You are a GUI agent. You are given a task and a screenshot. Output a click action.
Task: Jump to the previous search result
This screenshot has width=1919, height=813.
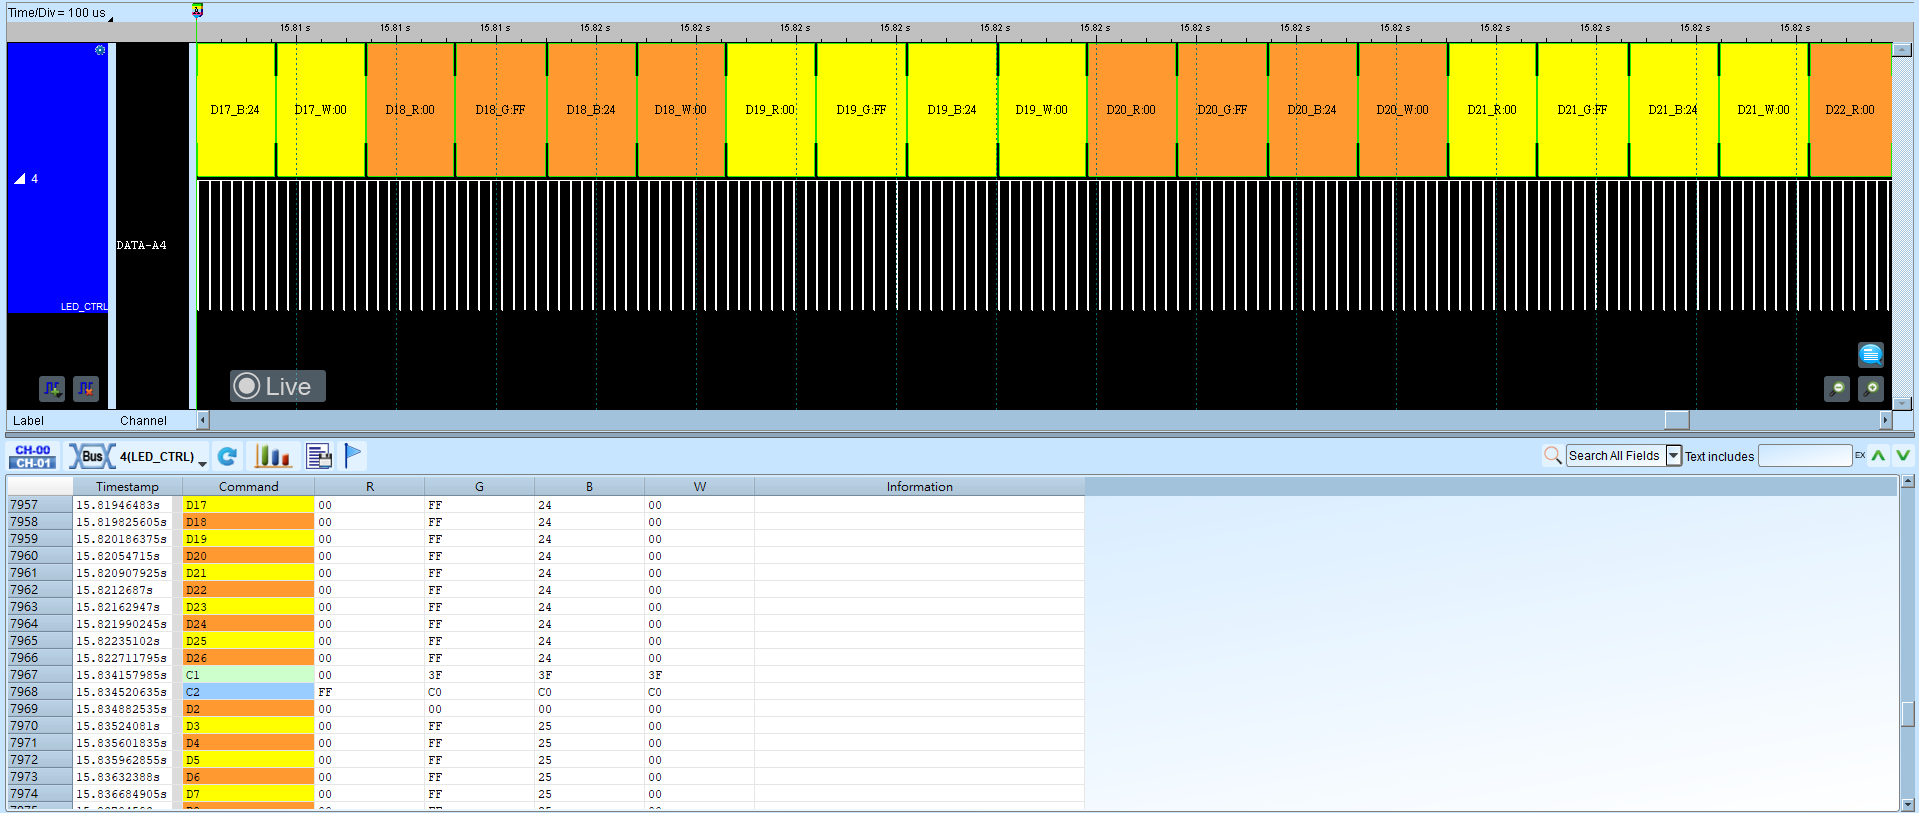pos(1879,456)
